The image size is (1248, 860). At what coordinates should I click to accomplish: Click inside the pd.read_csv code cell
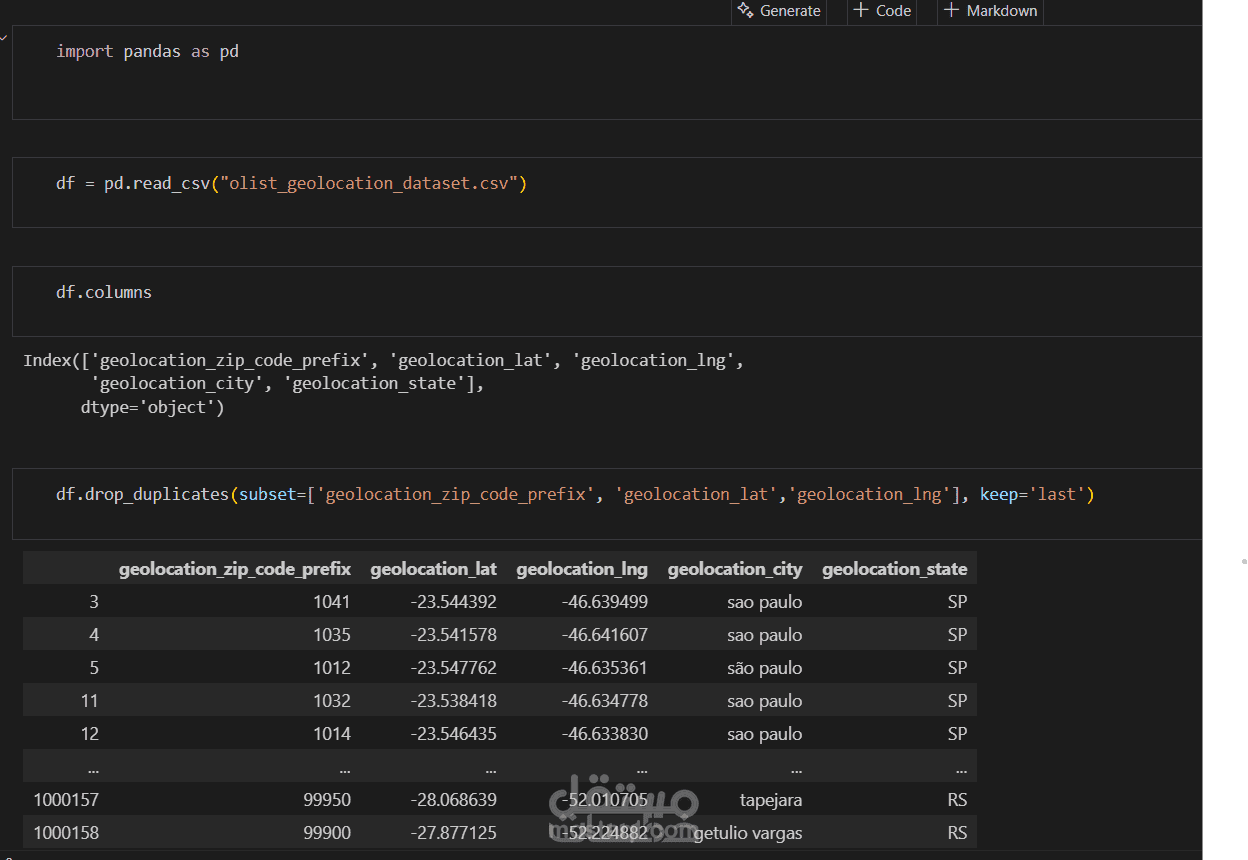(x=290, y=184)
